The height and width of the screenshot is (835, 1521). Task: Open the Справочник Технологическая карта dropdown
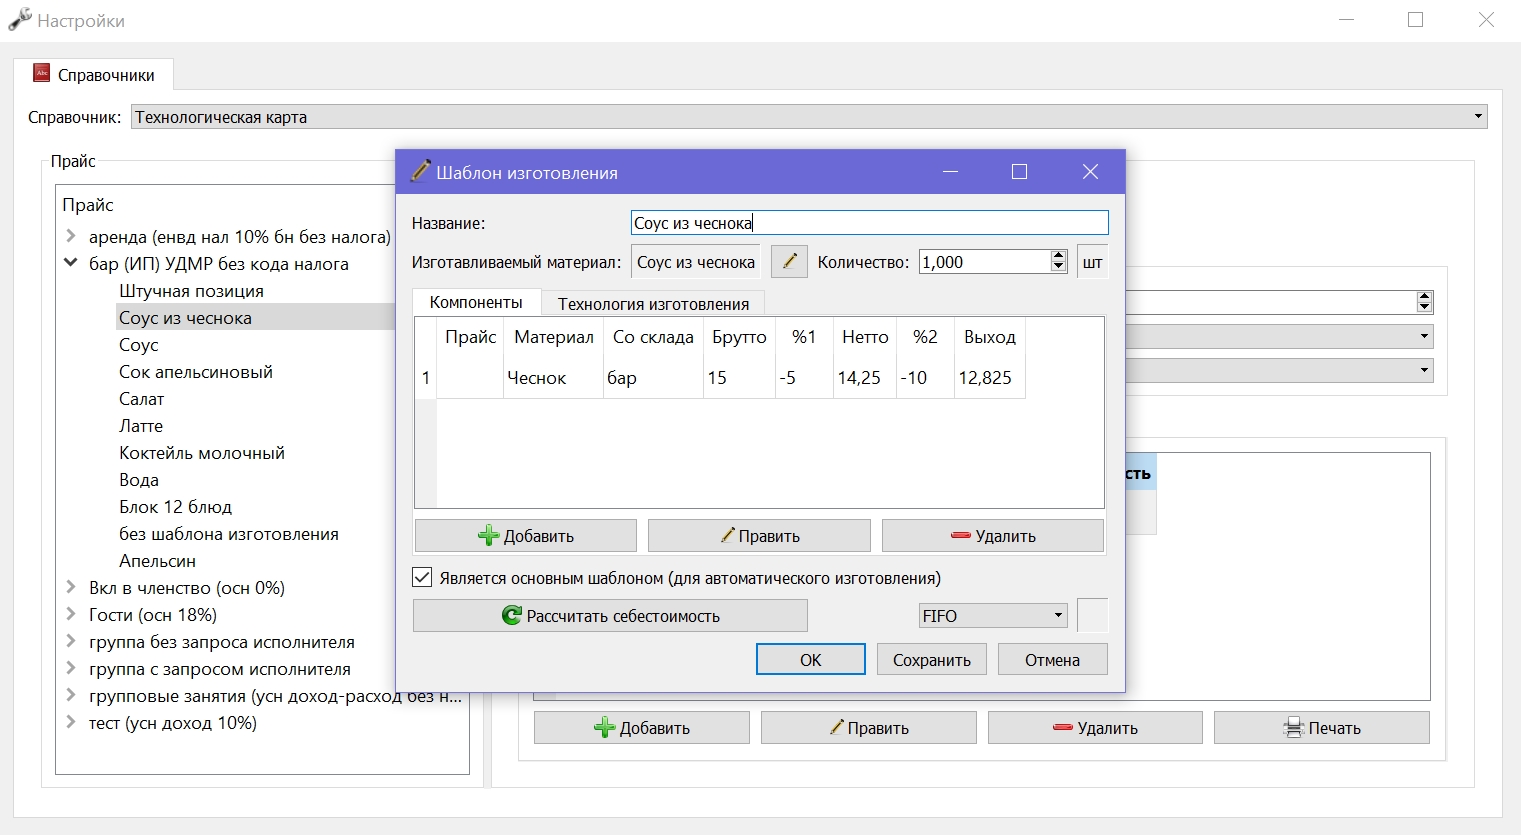point(809,117)
